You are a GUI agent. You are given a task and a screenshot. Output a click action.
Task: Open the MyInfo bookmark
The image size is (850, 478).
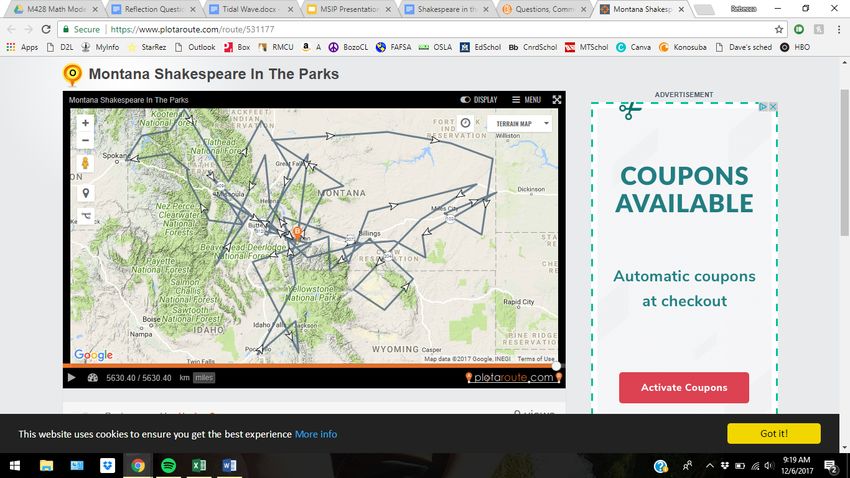100,47
